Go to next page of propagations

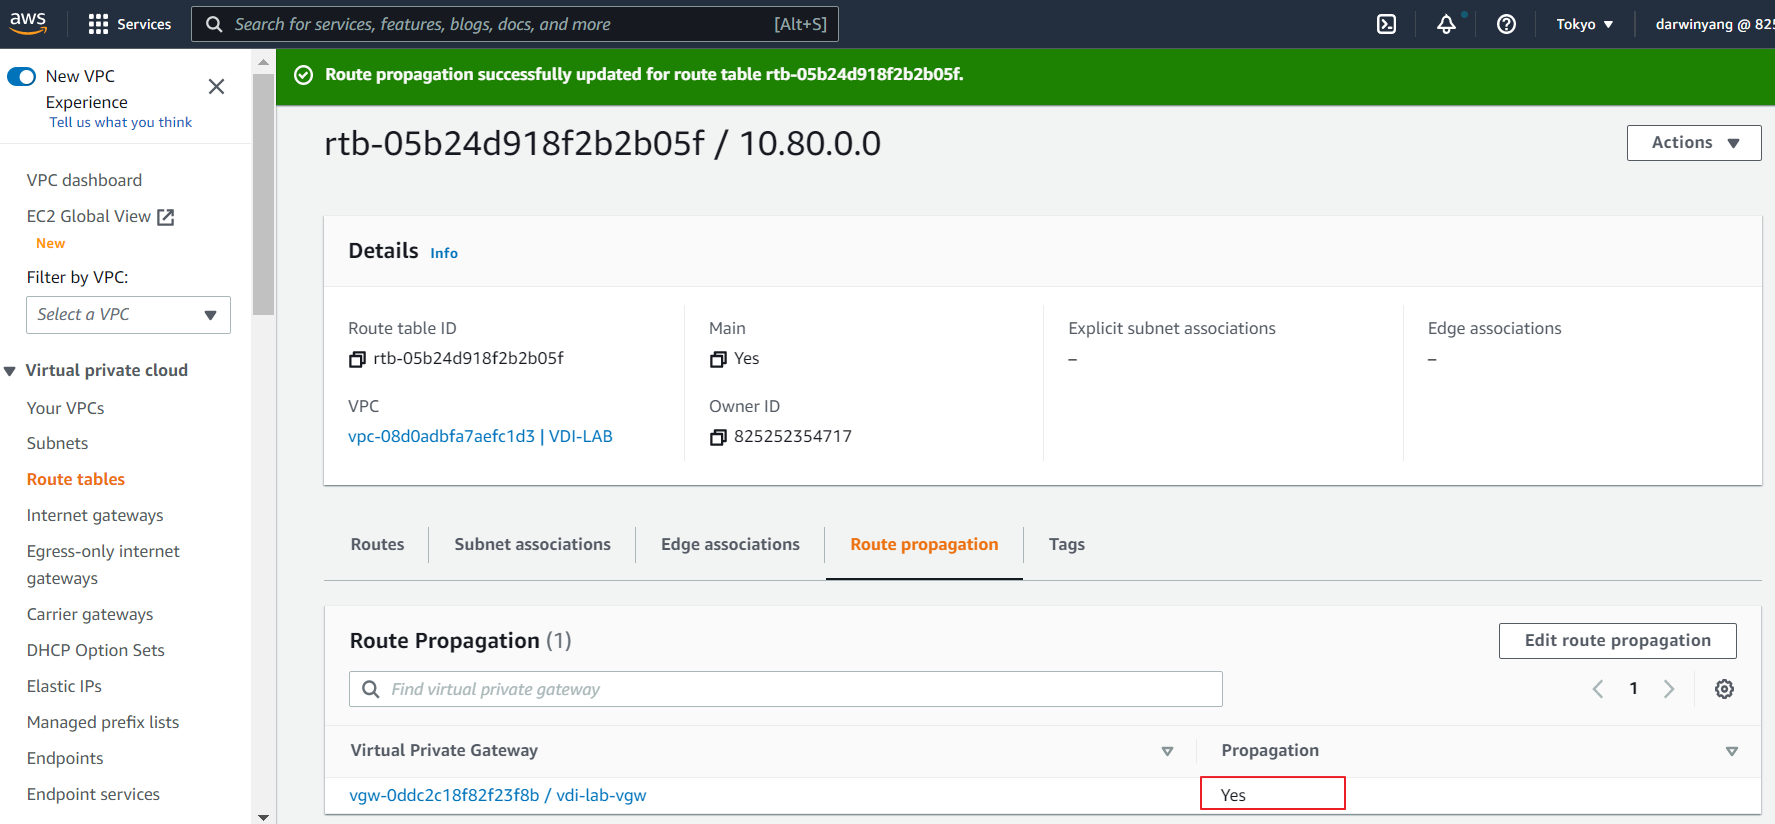pos(1669,689)
